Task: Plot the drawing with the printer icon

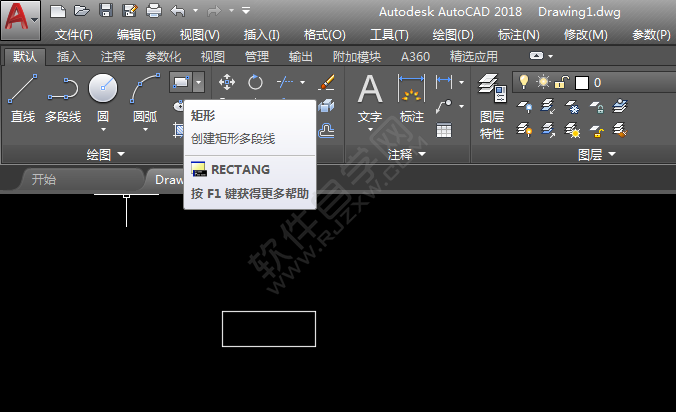Action: 153,10
